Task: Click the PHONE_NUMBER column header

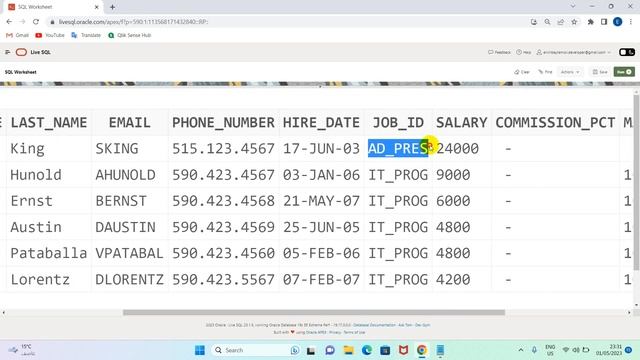Action: [223, 122]
